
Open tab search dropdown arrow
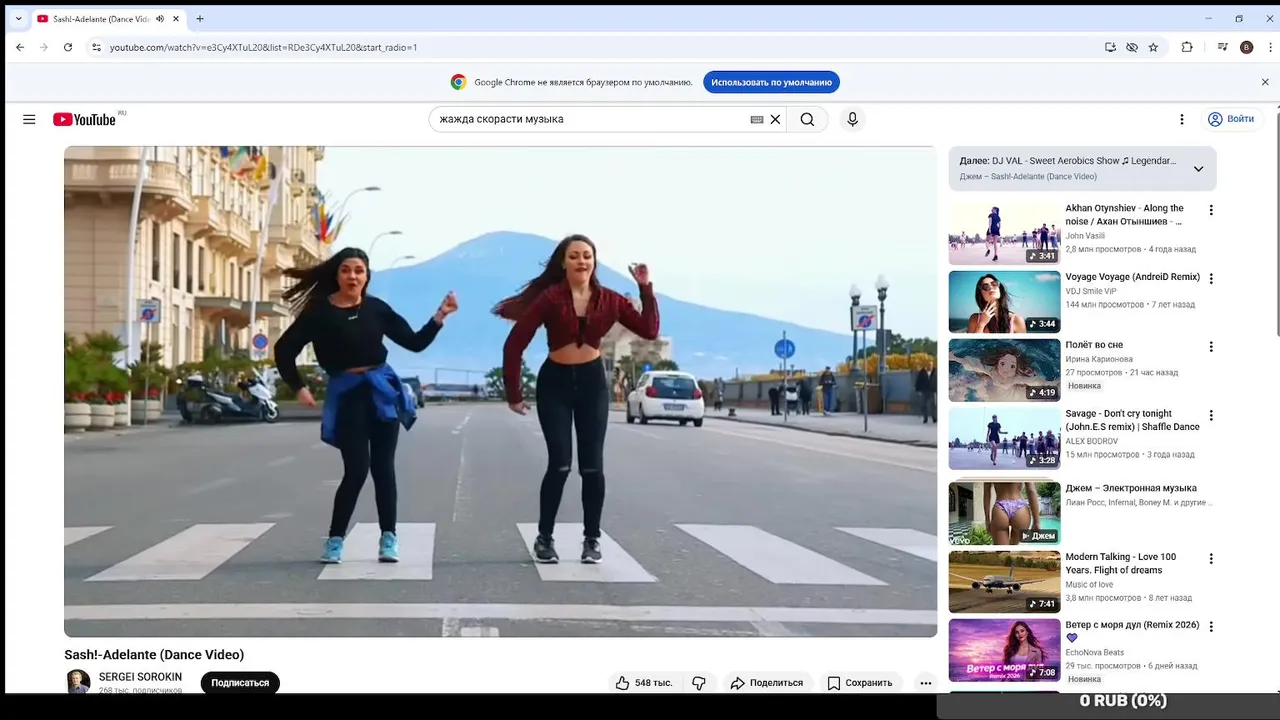[x=18, y=19]
